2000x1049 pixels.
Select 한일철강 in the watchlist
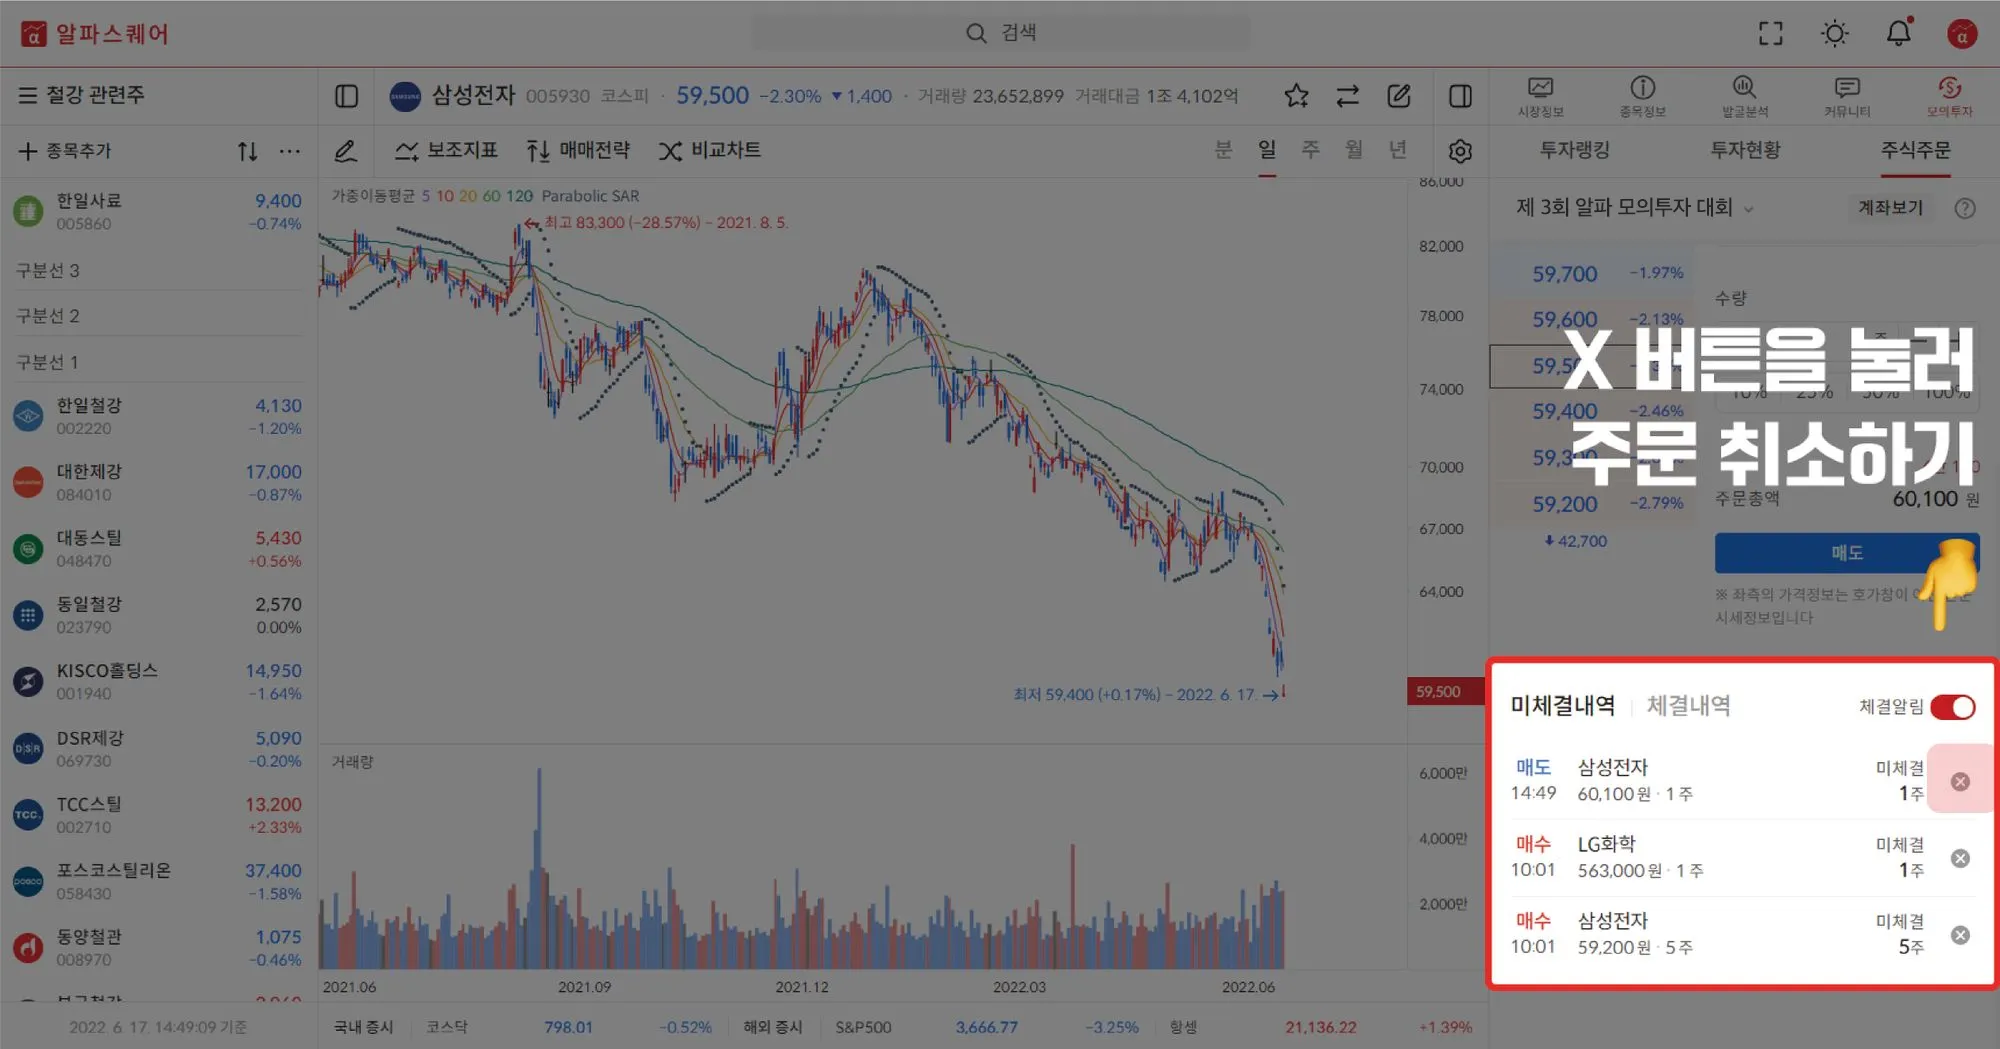point(158,416)
